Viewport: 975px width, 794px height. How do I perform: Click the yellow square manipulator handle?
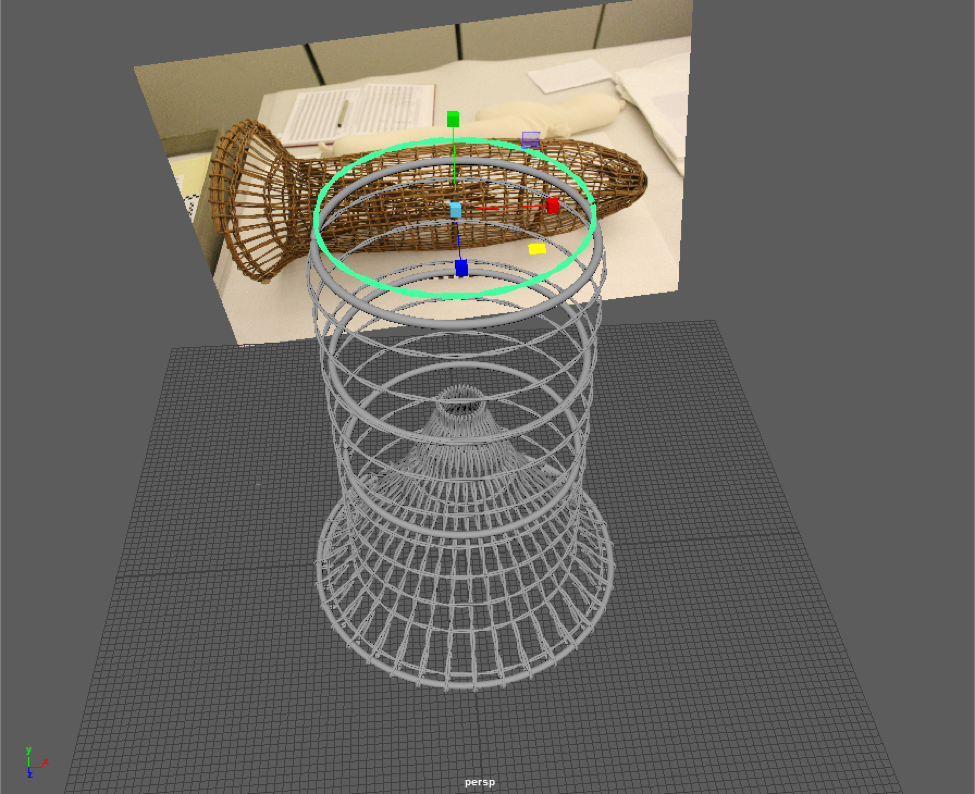point(537,249)
